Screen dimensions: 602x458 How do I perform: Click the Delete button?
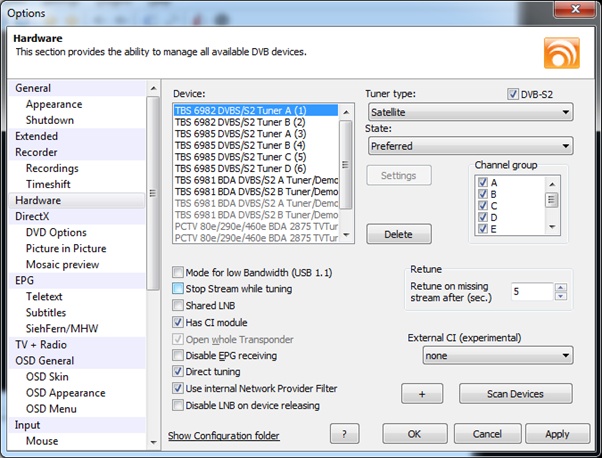pos(399,234)
